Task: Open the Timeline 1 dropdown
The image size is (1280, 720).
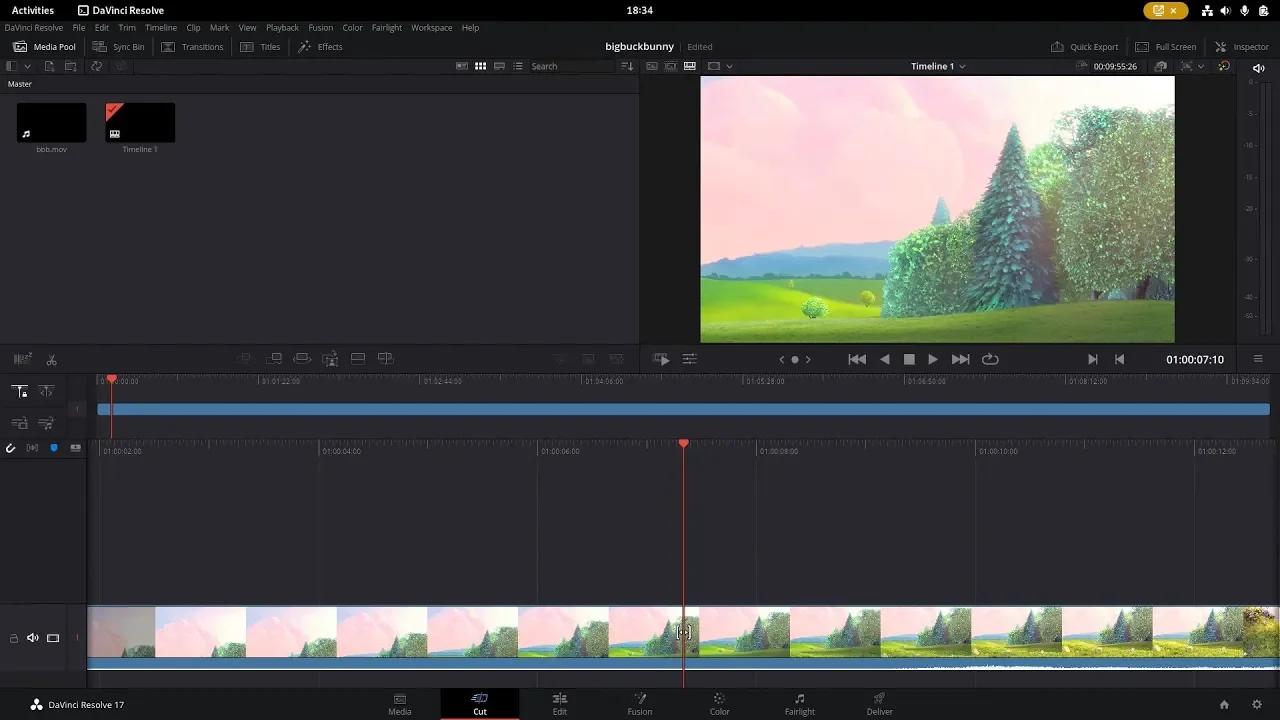Action: point(937,67)
